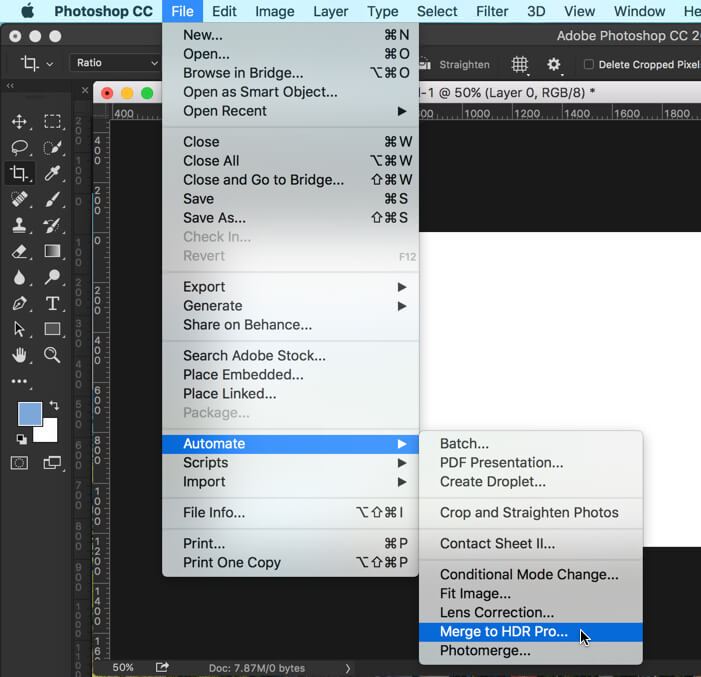Select the Spot Healing Brush tool

(19, 199)
